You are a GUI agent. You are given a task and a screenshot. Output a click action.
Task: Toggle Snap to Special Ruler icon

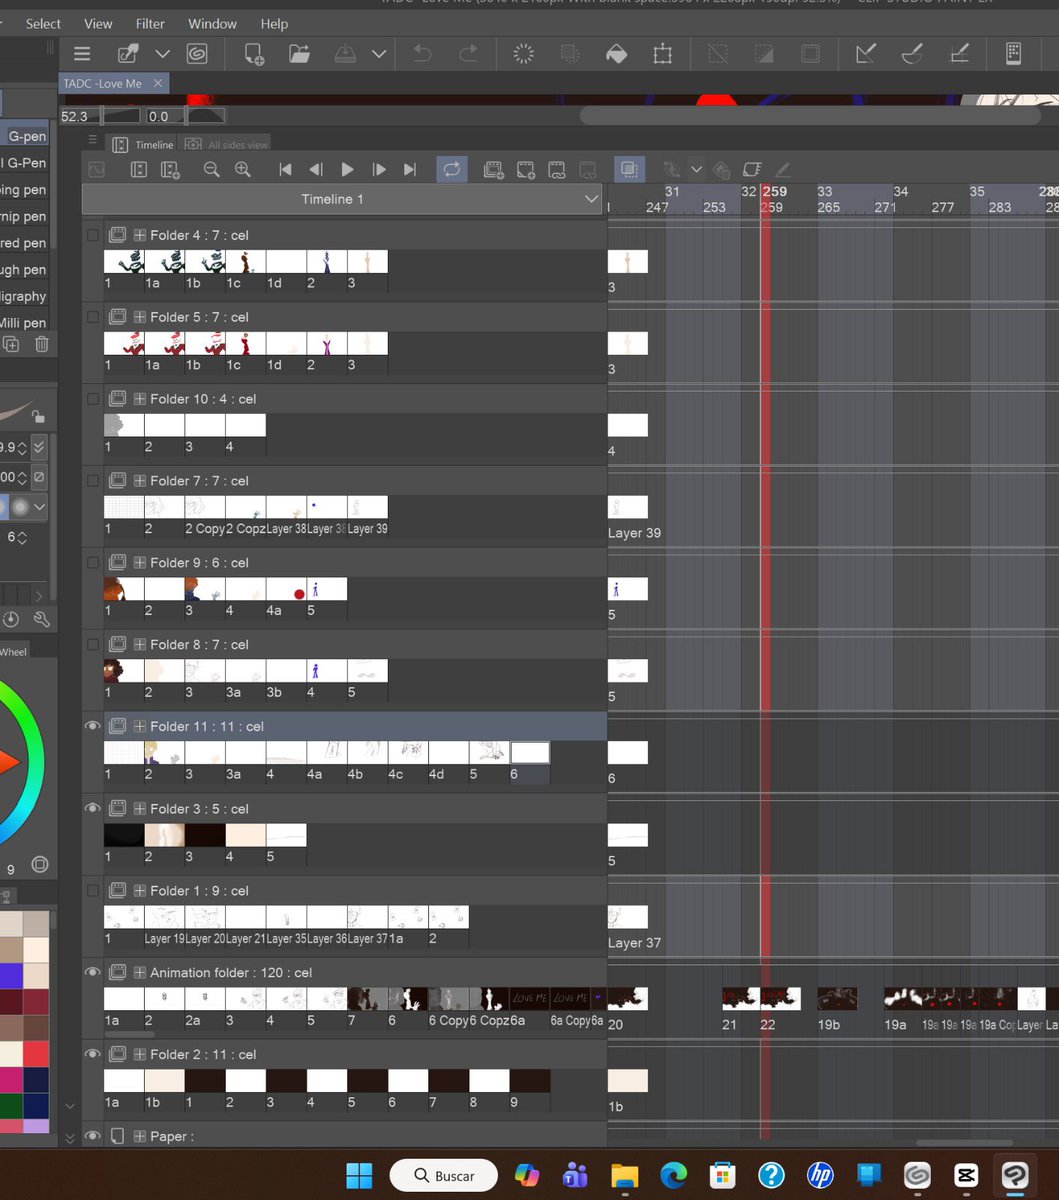912,54
